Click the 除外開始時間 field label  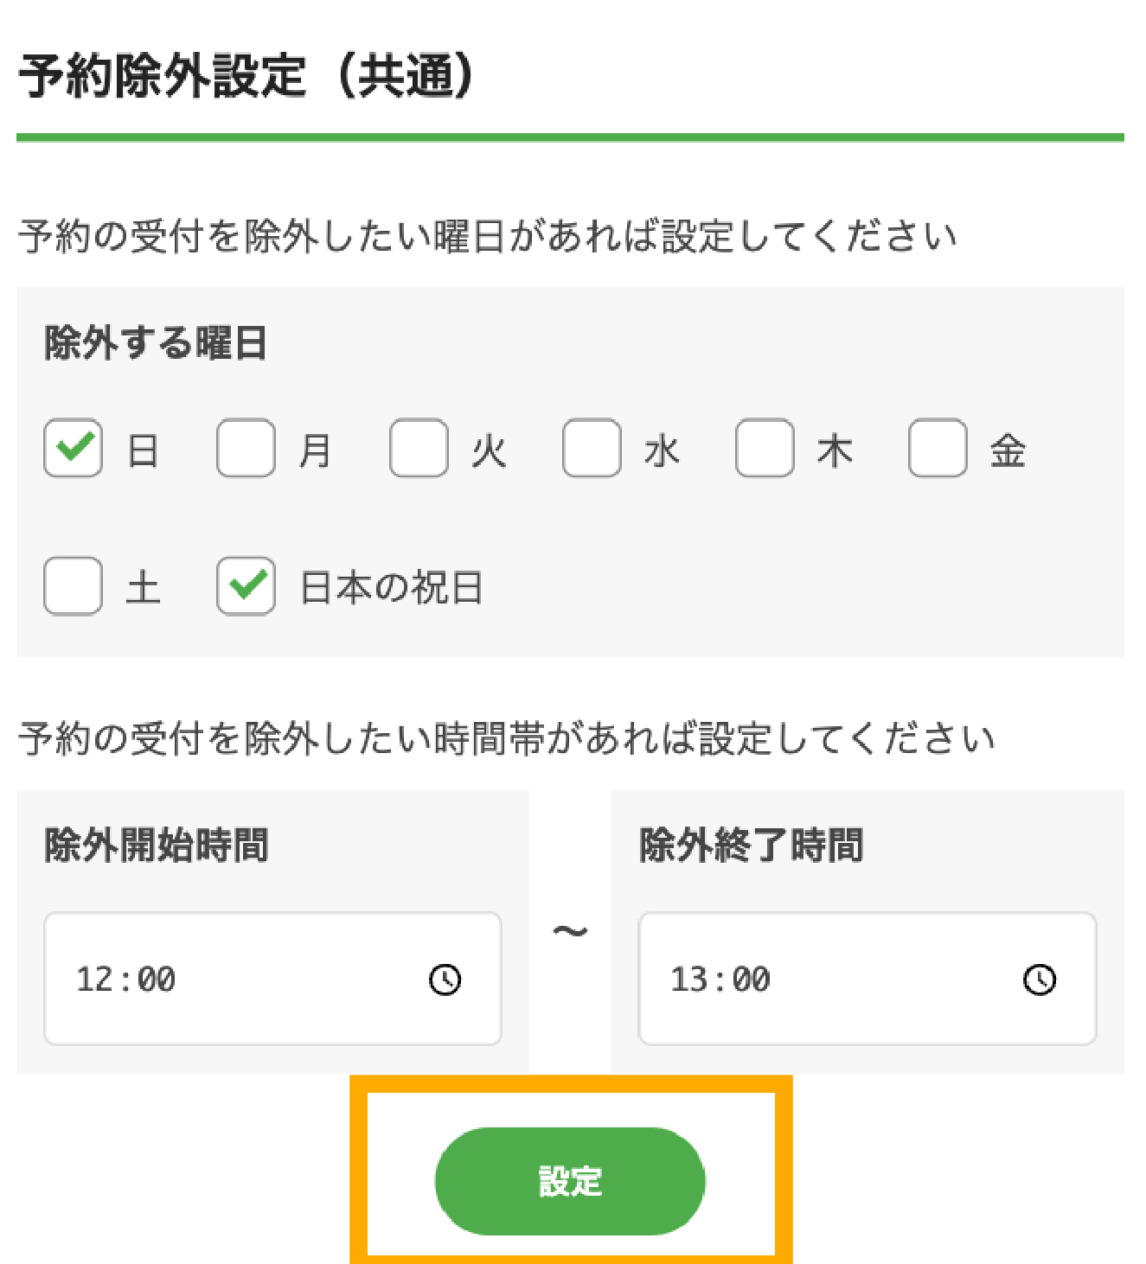pyautogui.click(x=156, y=845)
